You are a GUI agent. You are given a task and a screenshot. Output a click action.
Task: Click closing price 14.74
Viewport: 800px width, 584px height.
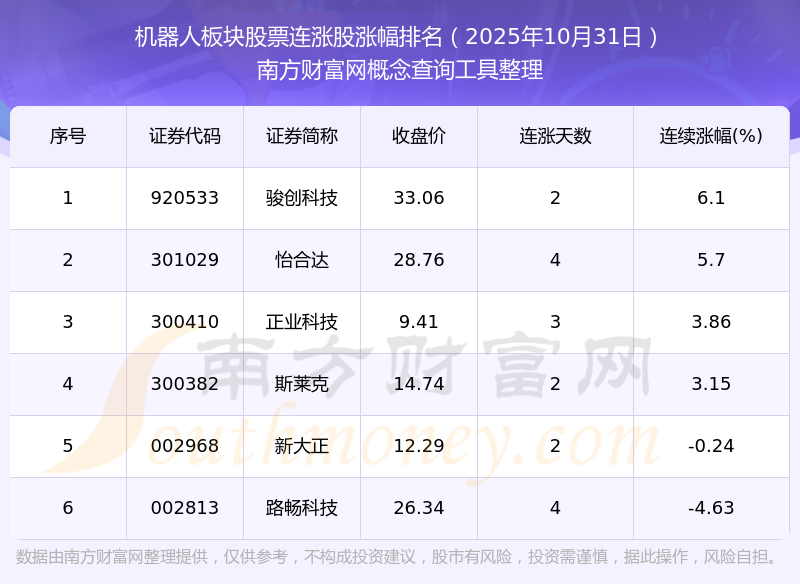(419, 384)
